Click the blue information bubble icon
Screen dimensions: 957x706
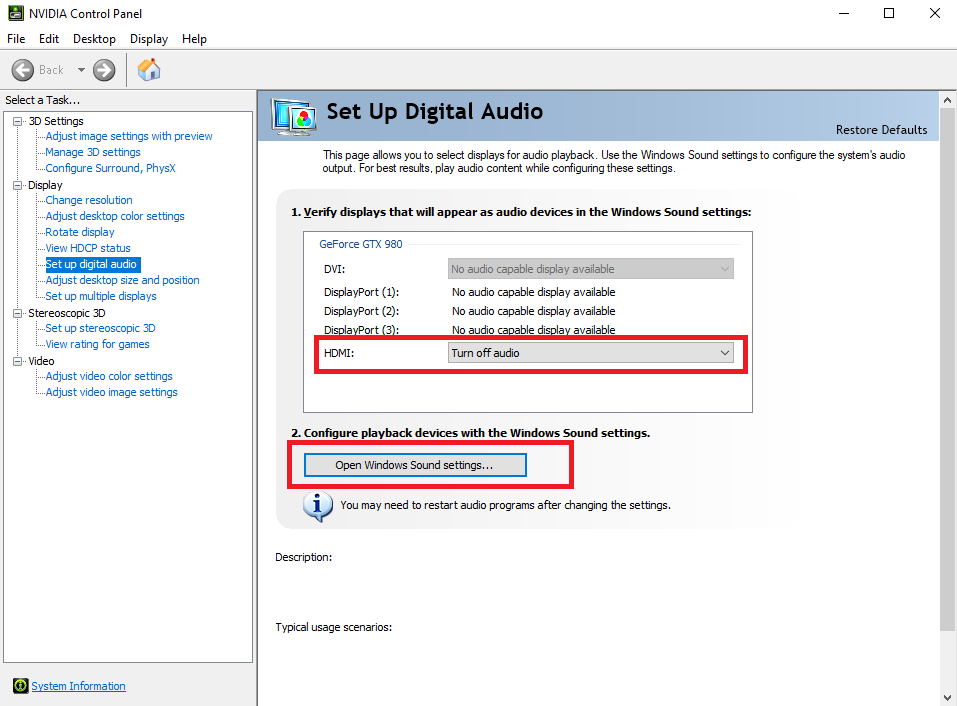[x=318, y=506]
